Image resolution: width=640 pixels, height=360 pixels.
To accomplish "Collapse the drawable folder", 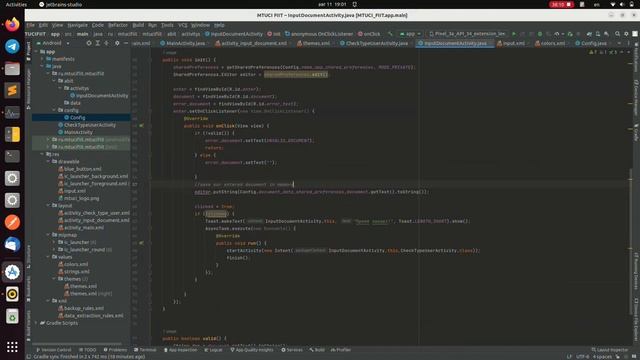I will (48, 162).
